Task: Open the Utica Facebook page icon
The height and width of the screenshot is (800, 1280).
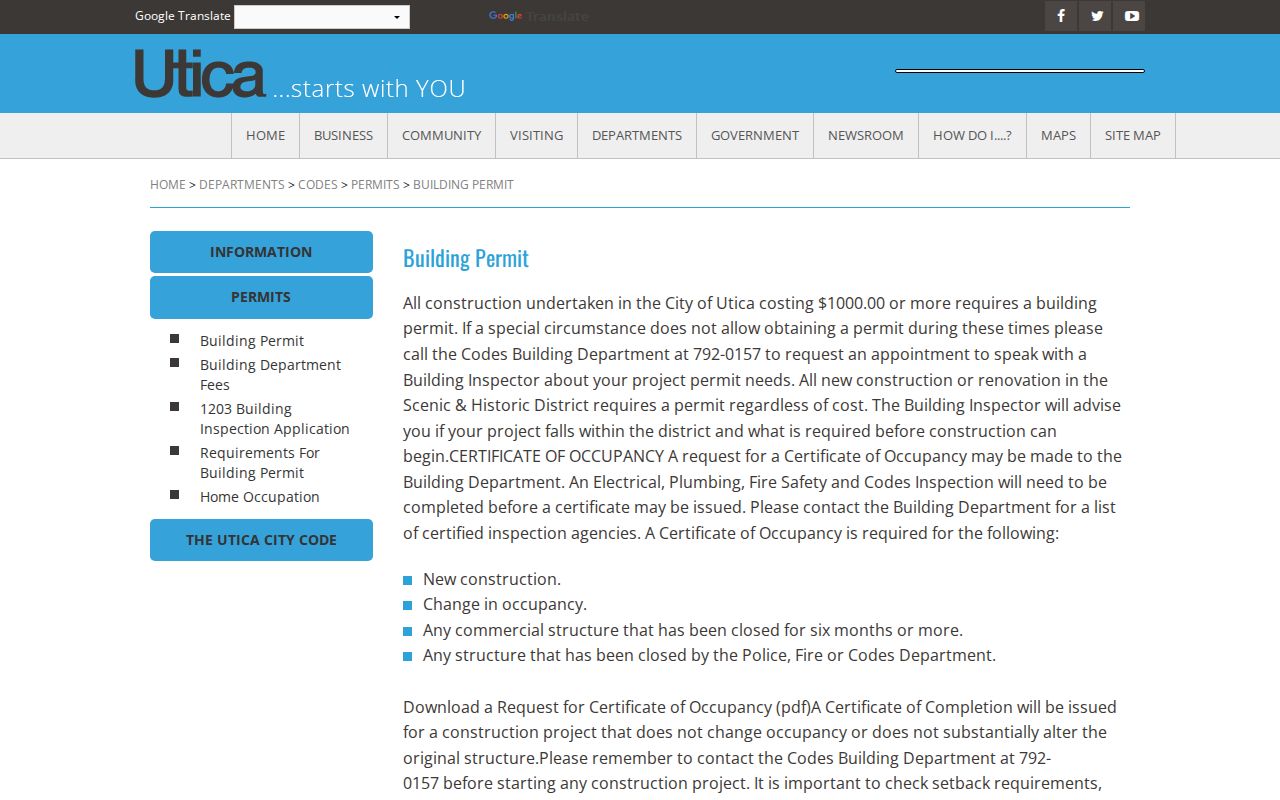Action: pos(1061,16)
